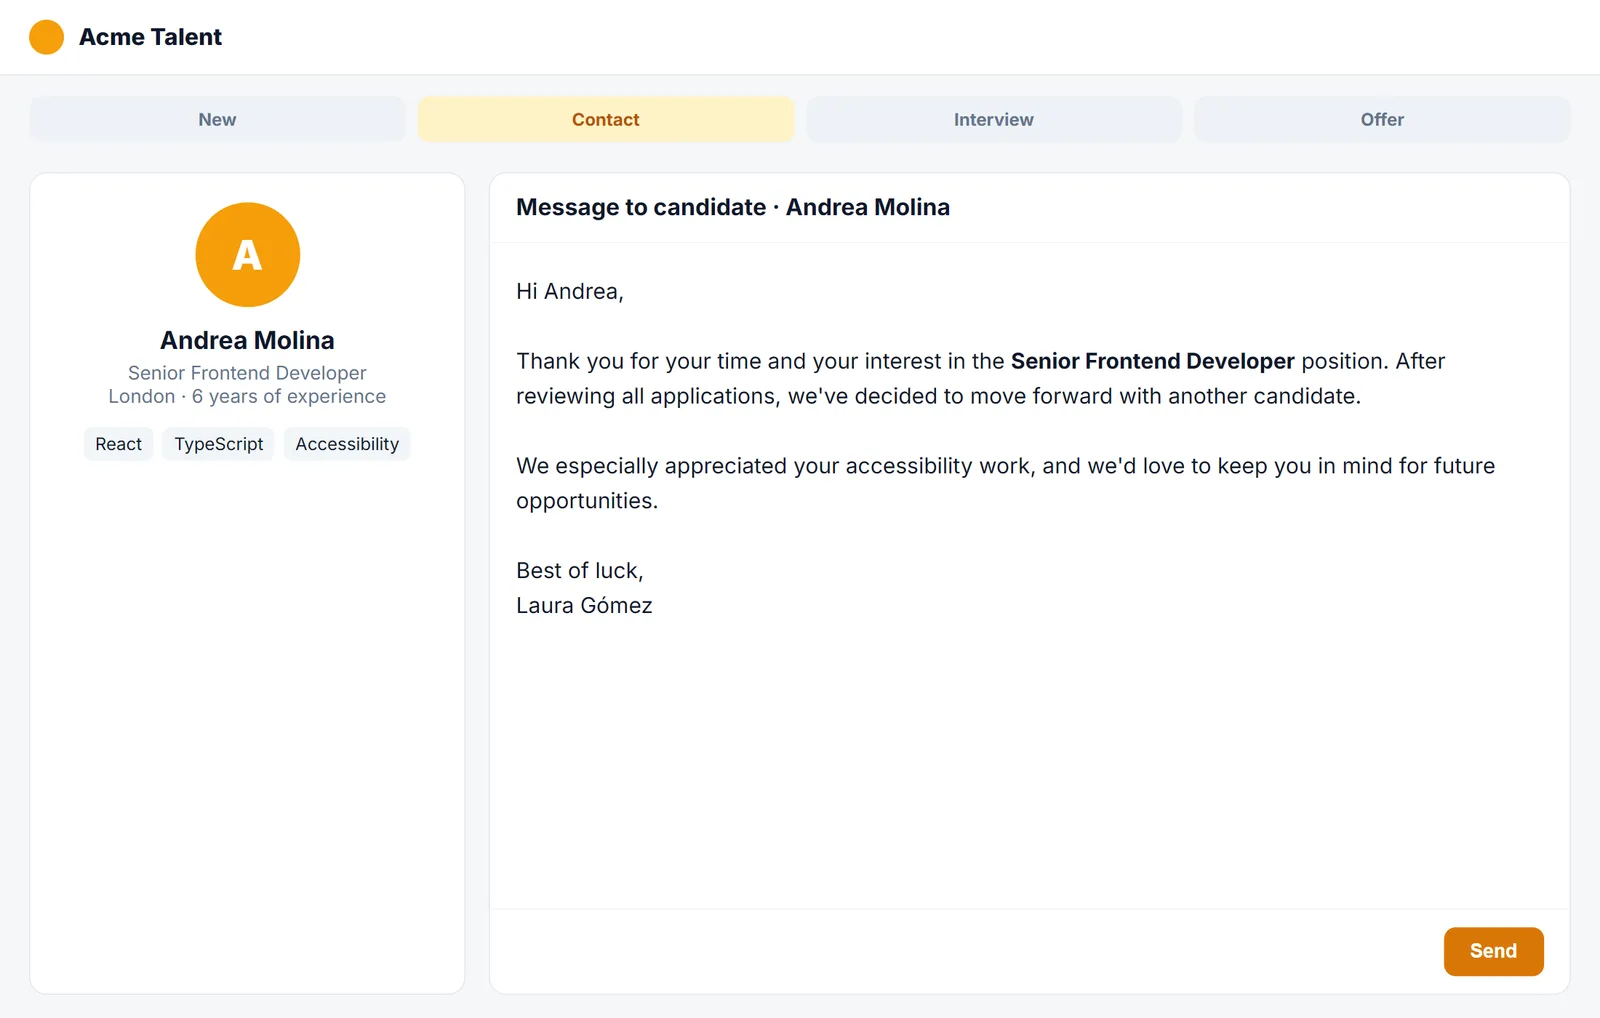Click the Message to candidate heading

coord(733,207)
